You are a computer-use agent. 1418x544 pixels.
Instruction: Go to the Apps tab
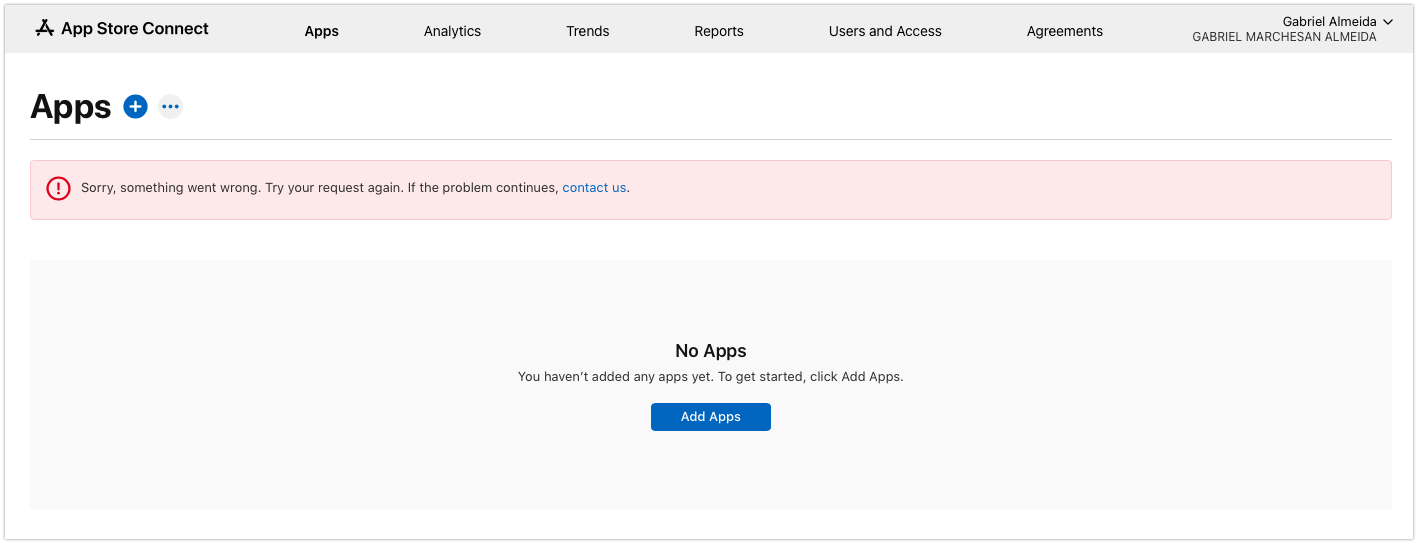pyautogui.click(x=321, y=31)
